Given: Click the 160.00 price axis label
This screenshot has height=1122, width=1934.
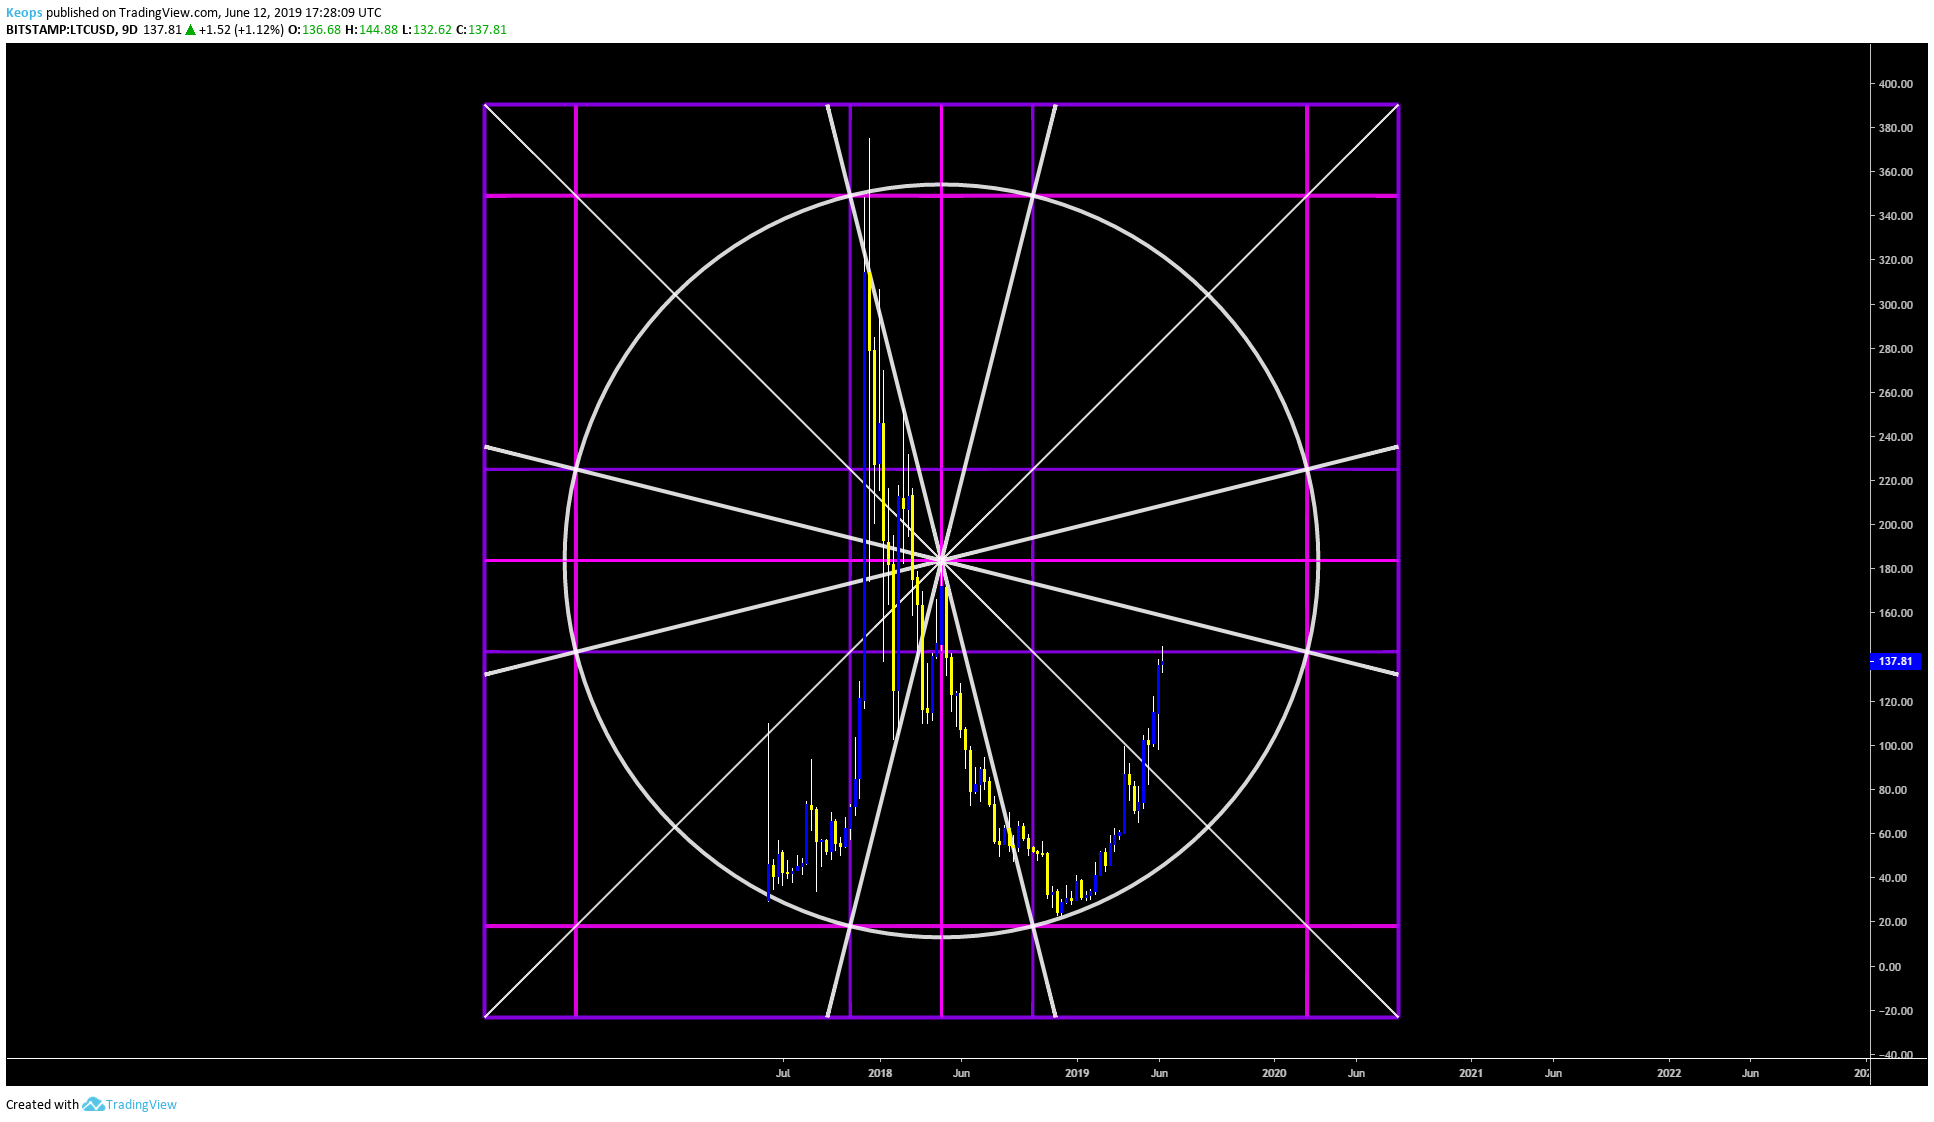Looking at the screenshot, I should point(1895,613).
